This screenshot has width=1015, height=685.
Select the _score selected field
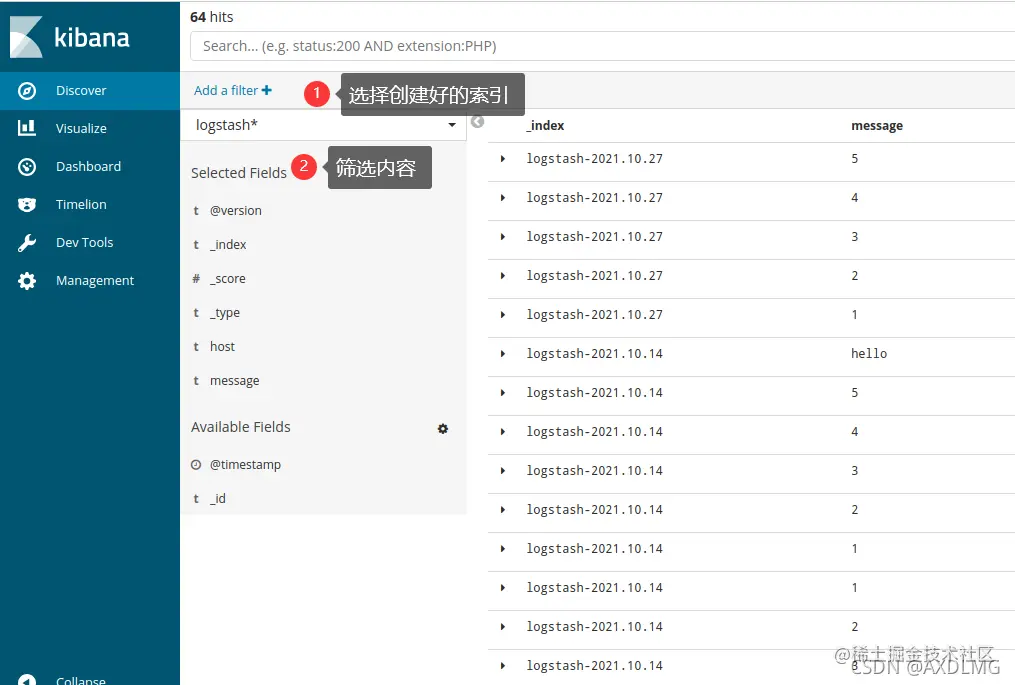pyautogui.click(x=227, y=278)
